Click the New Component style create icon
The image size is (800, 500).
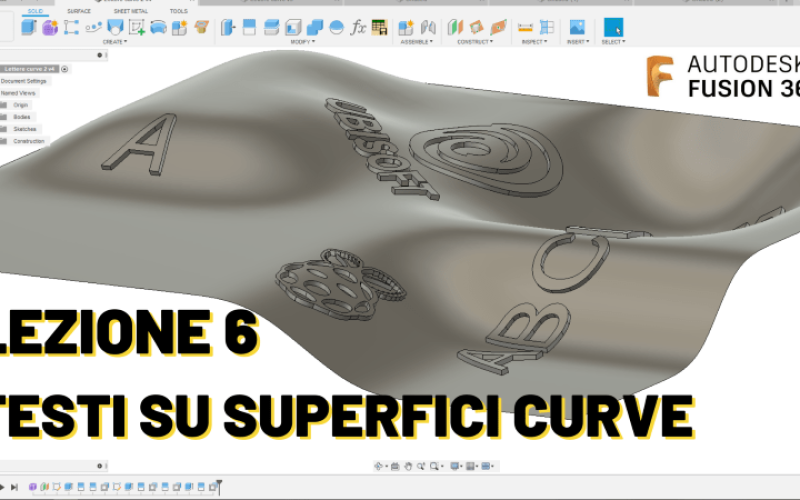[180, 27]
